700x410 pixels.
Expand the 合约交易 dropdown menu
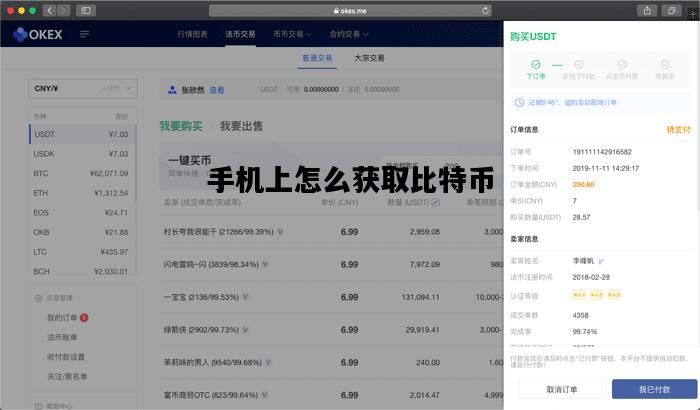click(x=349, y=34)
